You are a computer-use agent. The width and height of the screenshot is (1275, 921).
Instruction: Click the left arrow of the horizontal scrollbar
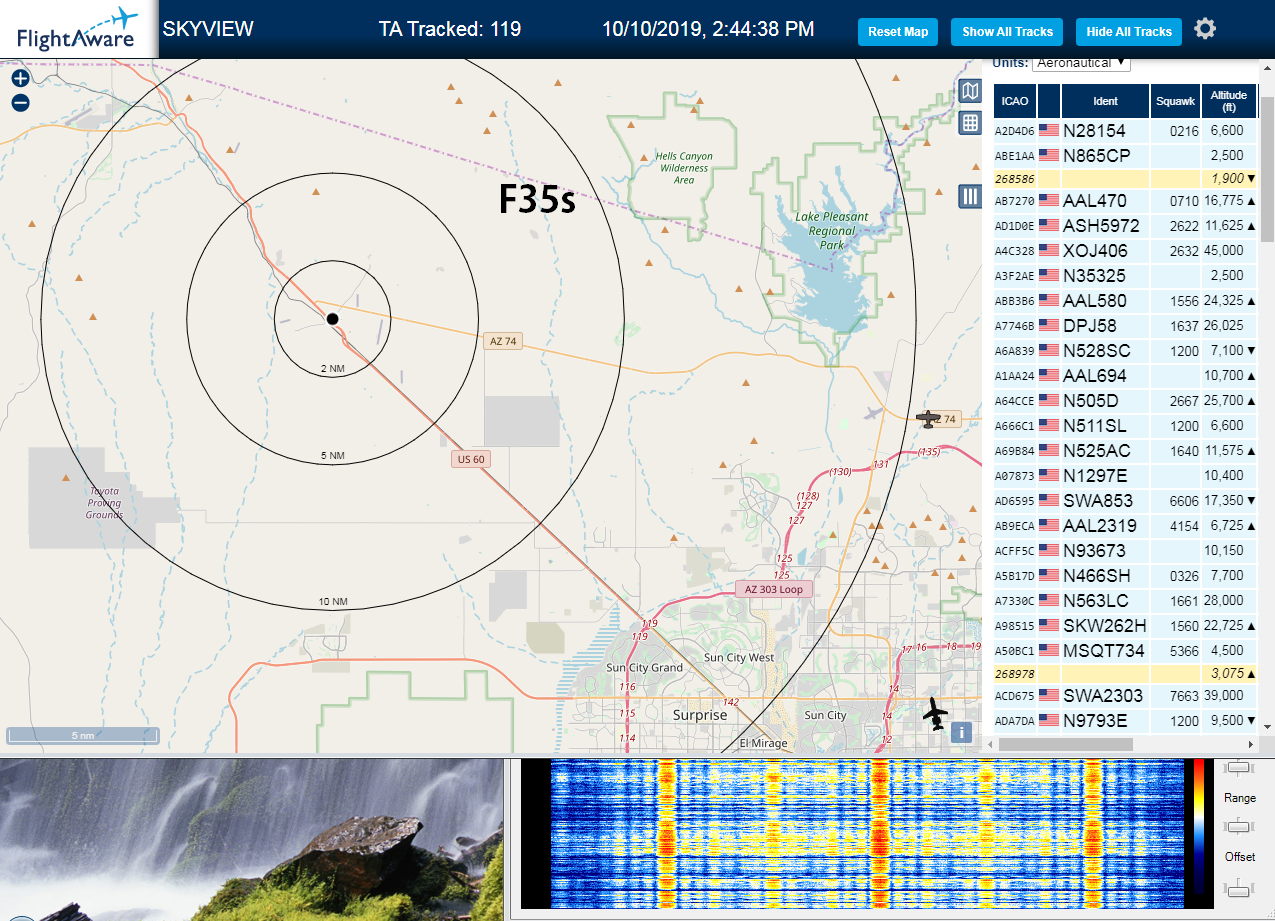[989, 744]
